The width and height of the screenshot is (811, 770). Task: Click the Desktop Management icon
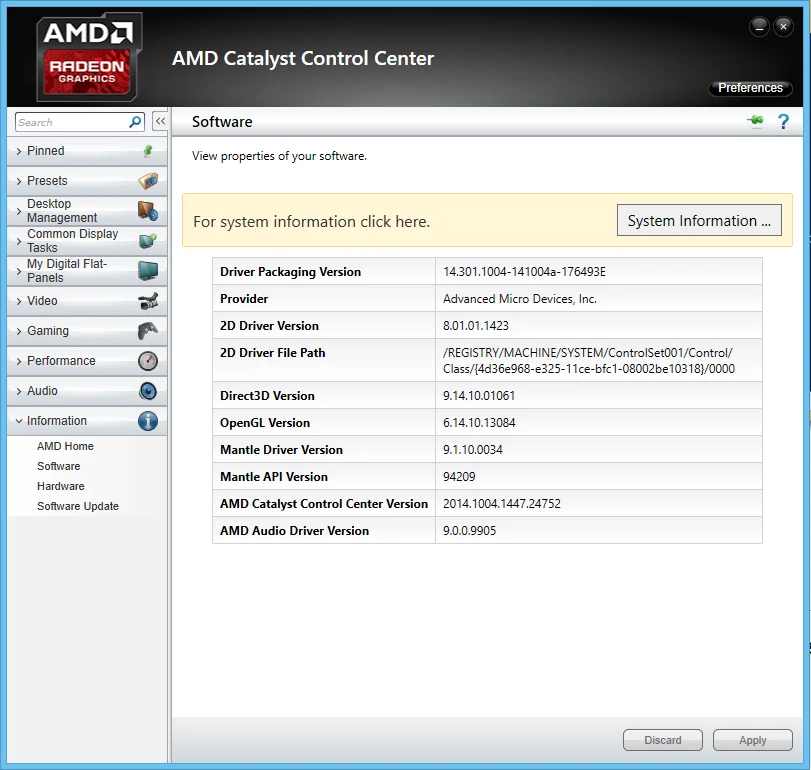[148, 211]
